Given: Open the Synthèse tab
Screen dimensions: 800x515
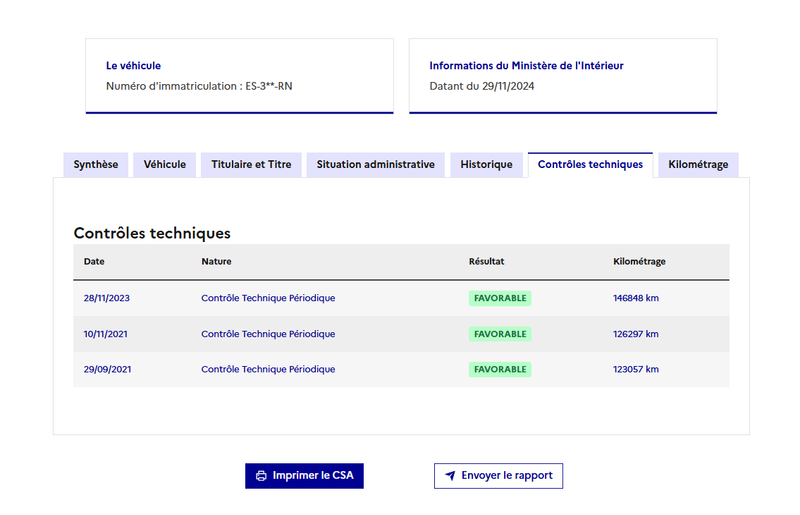Looking at the screenshot, I should [96, 165].
